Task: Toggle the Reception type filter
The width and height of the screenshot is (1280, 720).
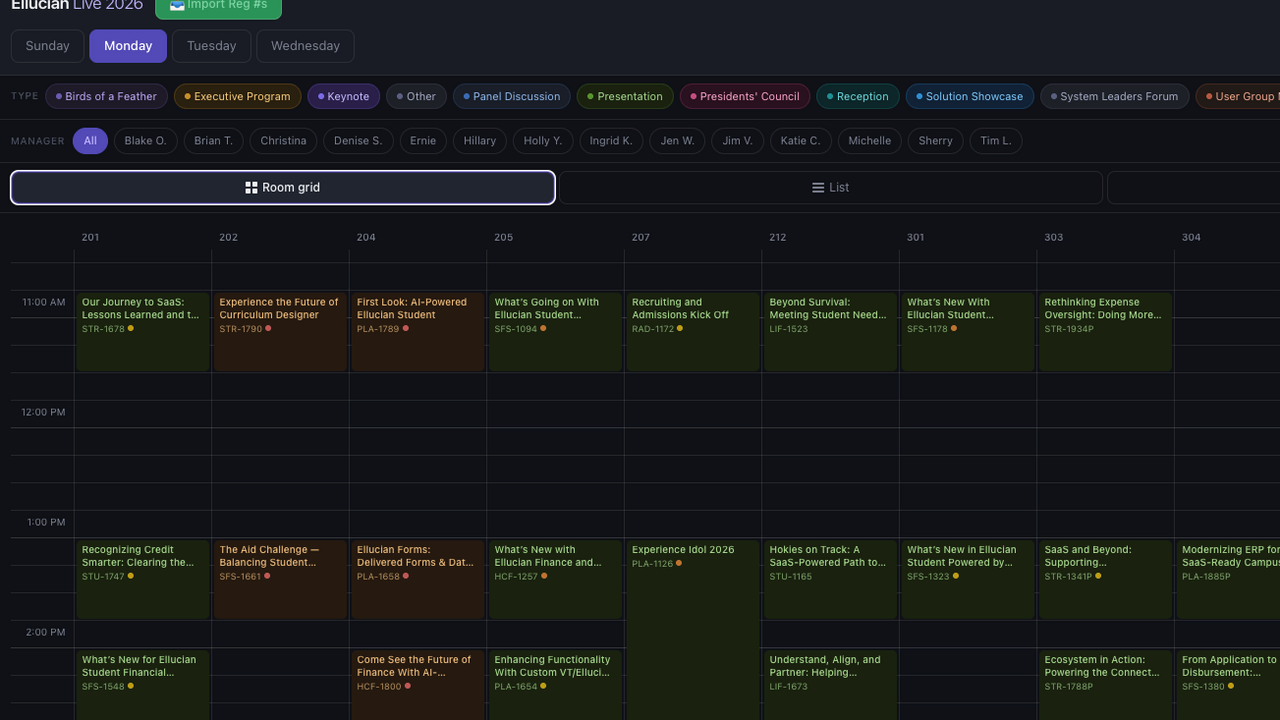Action: coord(858,97)
